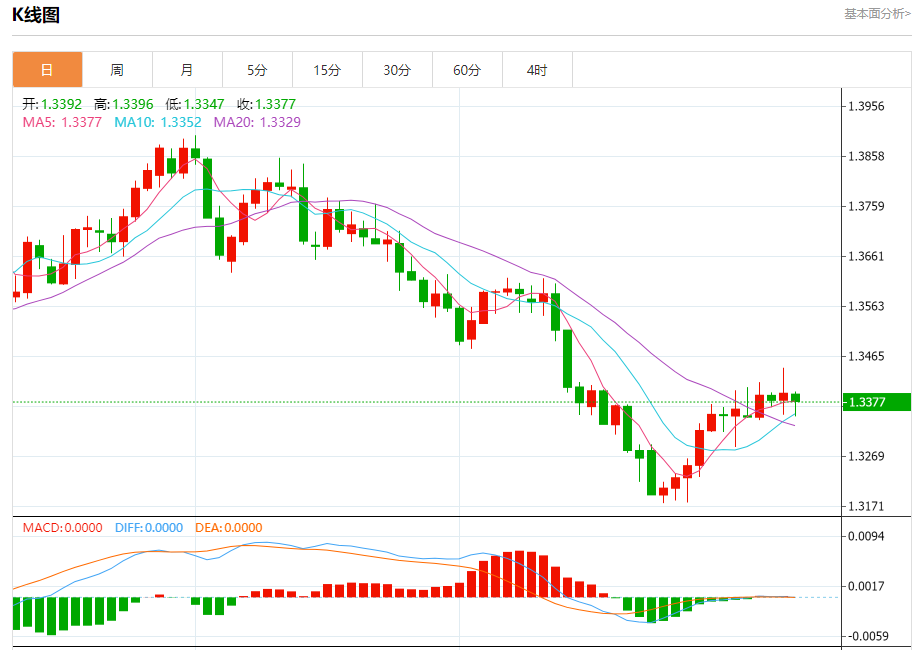This screenshot has width=921, height=650.
Task: Click the 1.3563 price axis label
Action: (866, 306)
